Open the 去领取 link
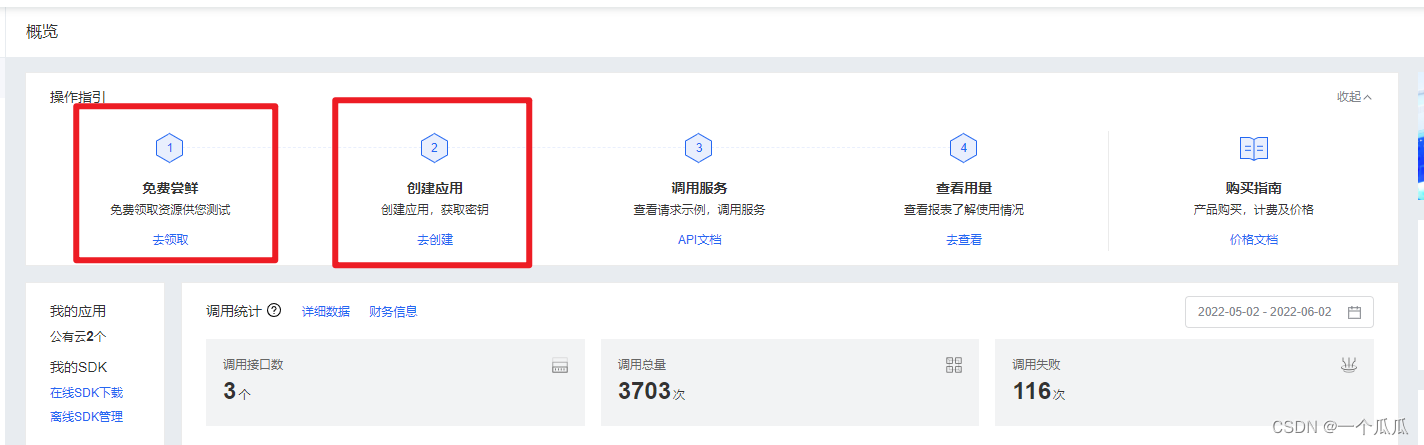Viewport: 1424px width, 445px height. (170, 240)
